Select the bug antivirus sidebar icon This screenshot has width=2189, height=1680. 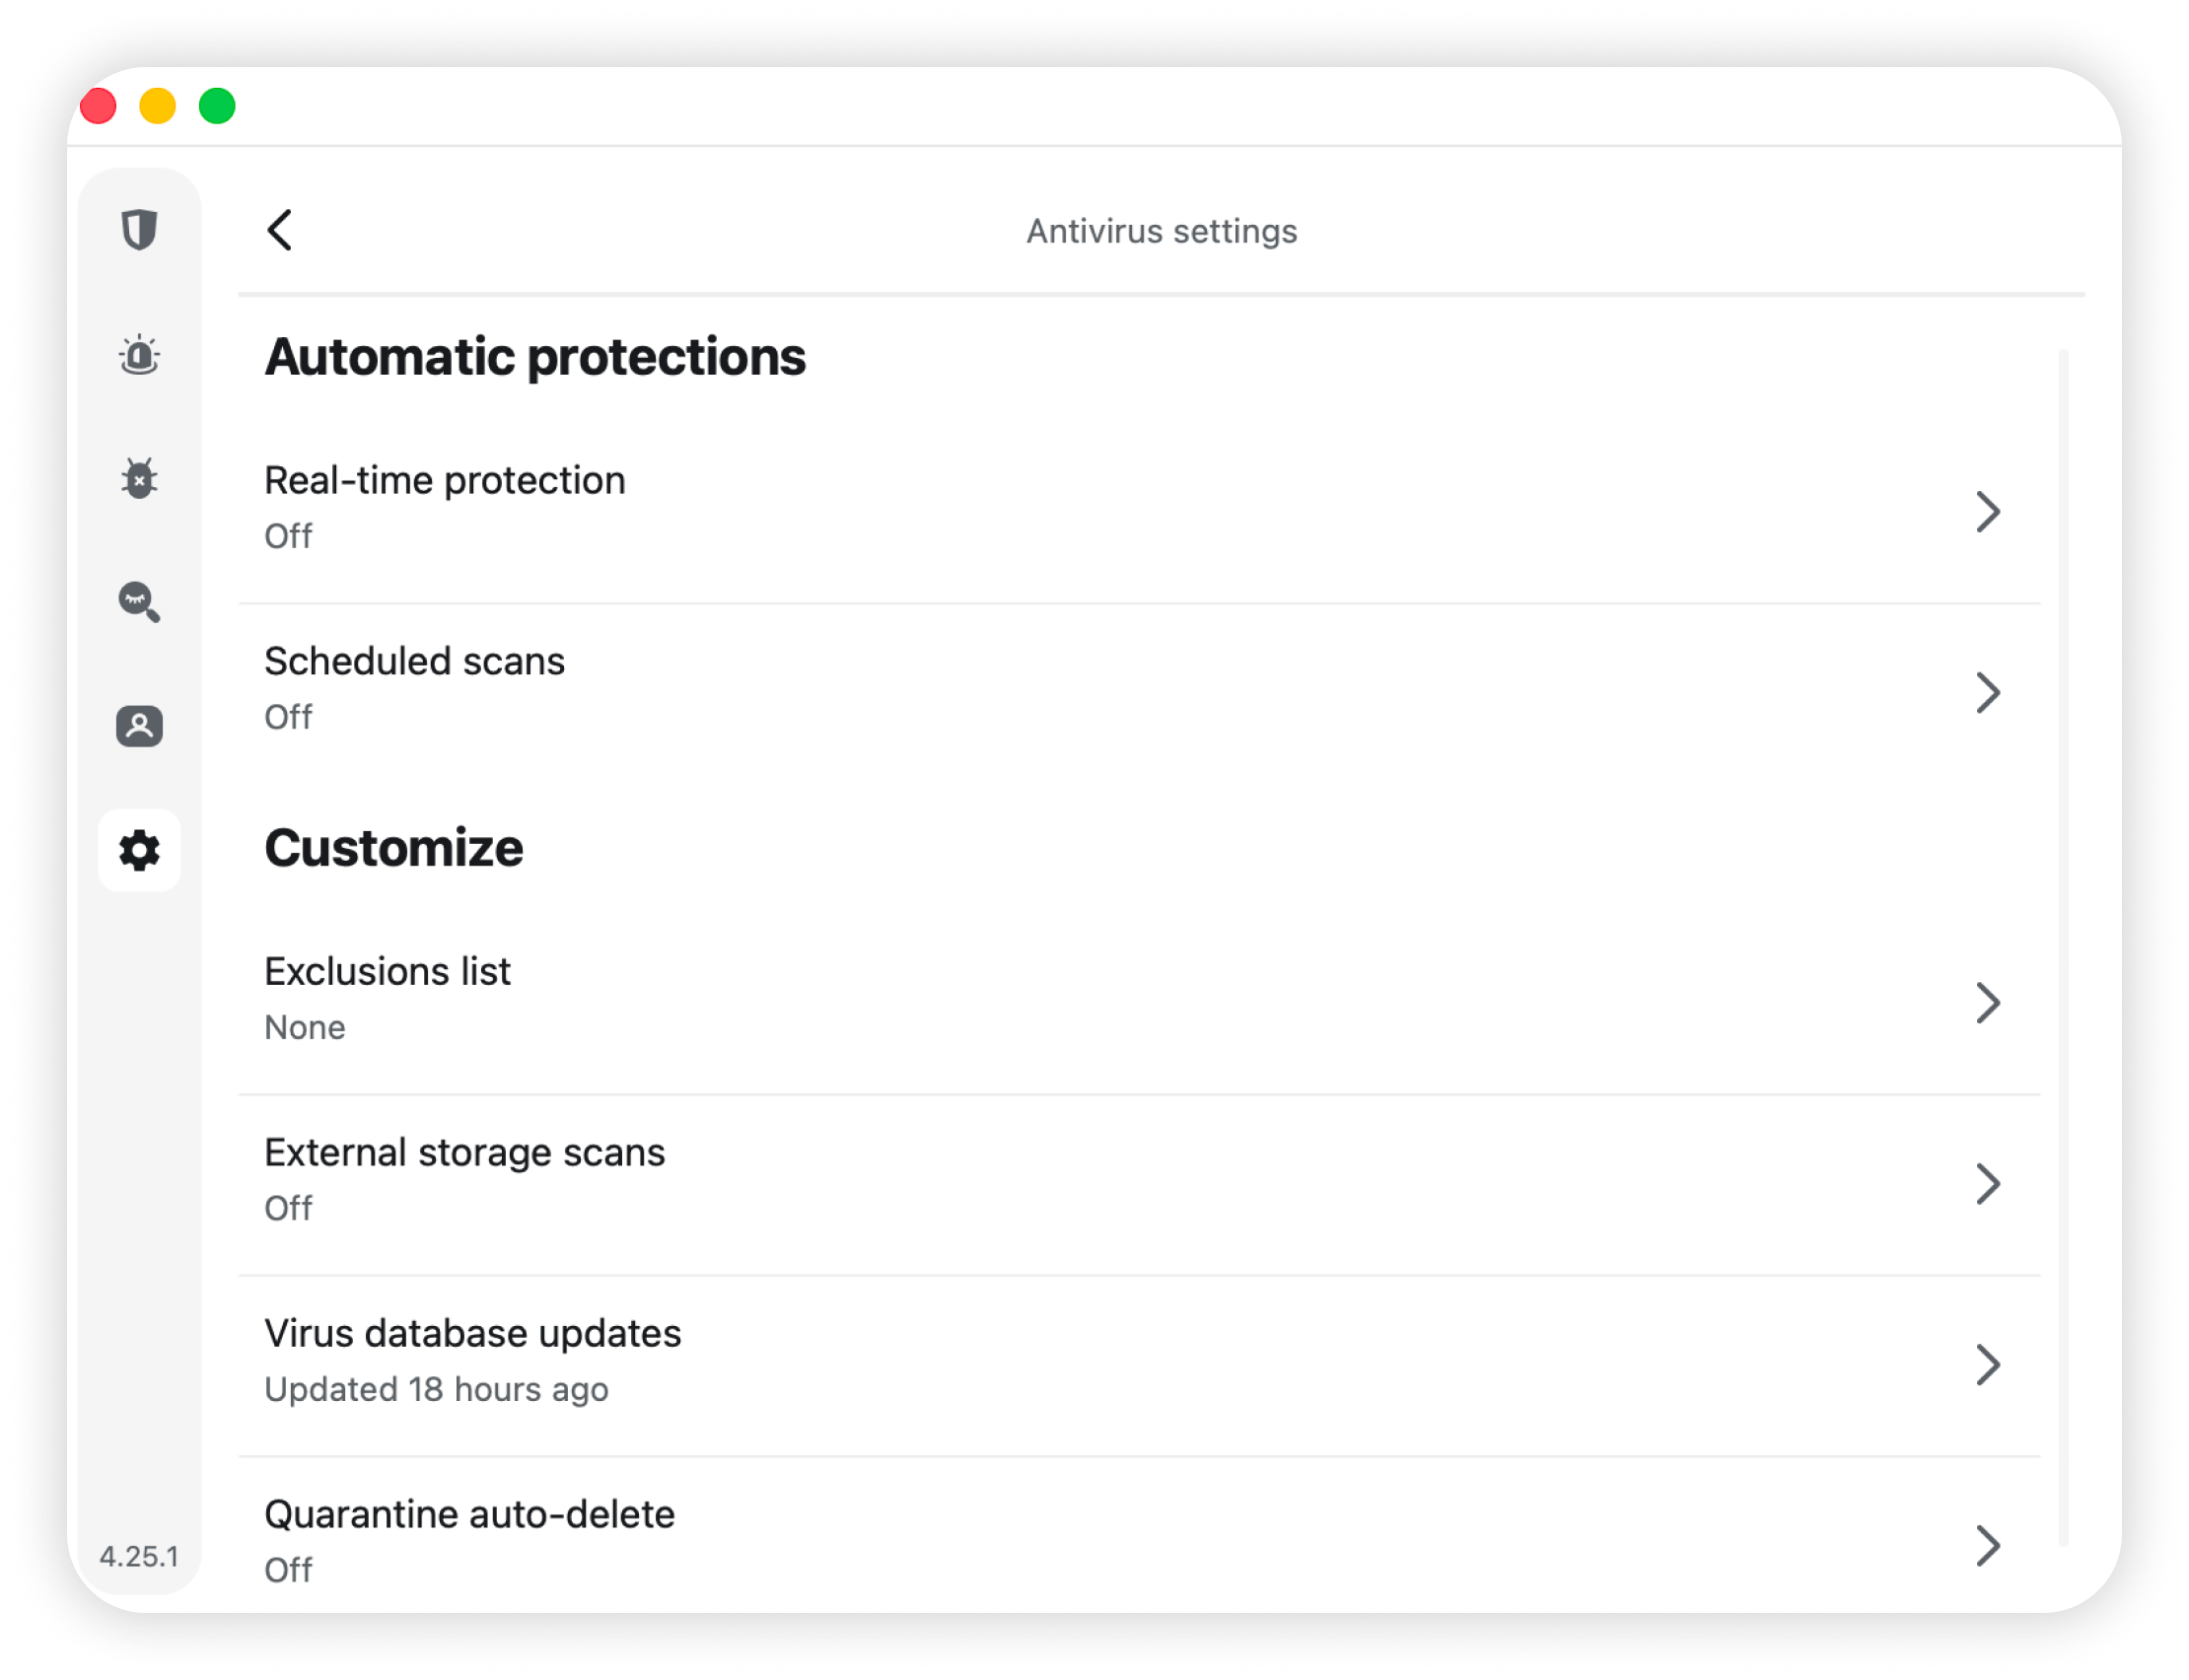tap(139, 479)
